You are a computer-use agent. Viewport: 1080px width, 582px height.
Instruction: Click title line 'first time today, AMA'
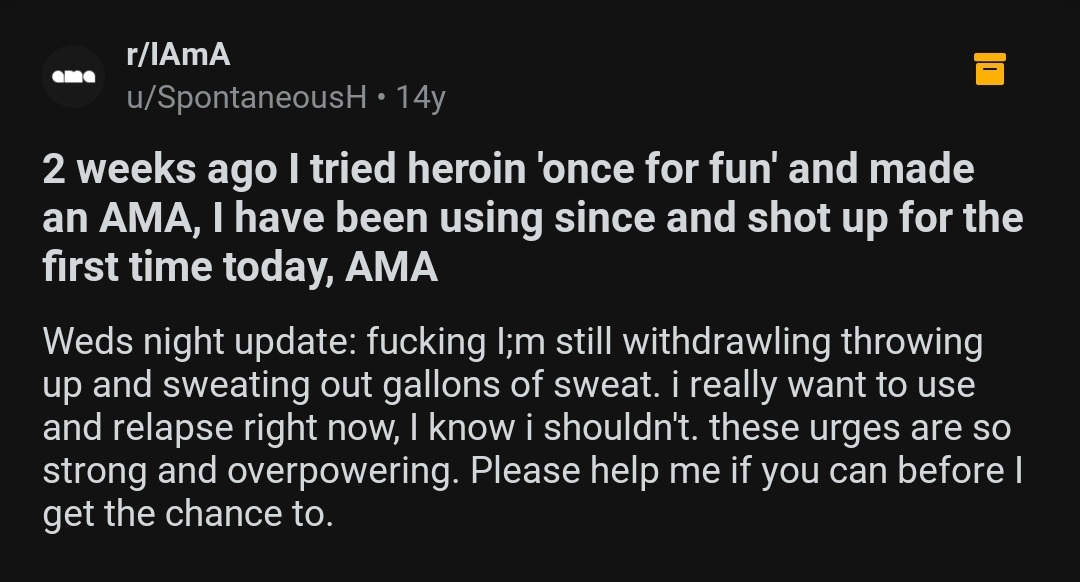240,267
